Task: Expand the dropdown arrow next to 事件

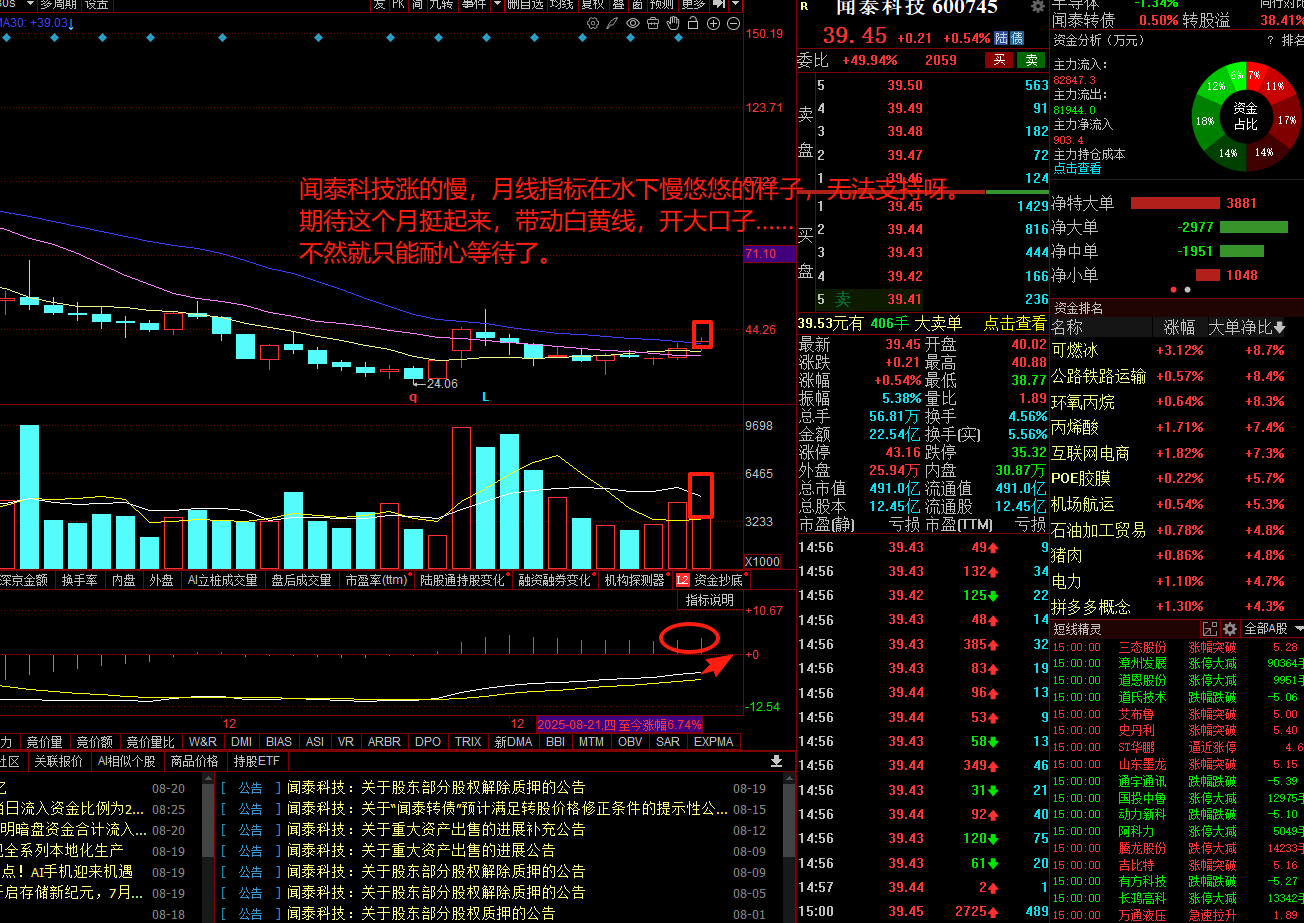Action: click(x=497, y=4)
